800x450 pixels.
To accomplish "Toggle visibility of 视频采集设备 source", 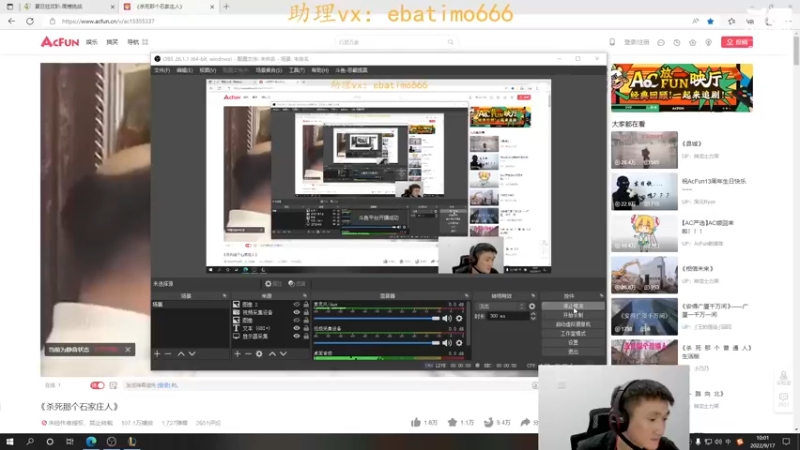I will pos(296,312).
